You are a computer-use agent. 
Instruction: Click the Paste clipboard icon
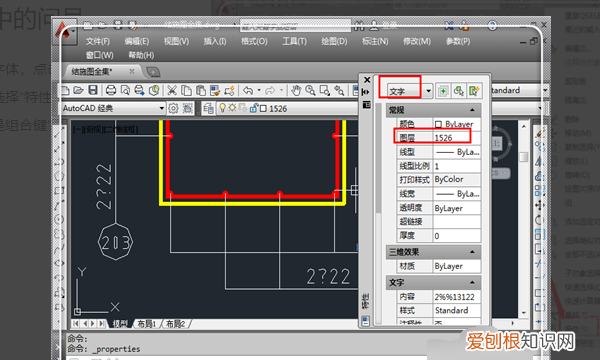(x=201, y=91)
